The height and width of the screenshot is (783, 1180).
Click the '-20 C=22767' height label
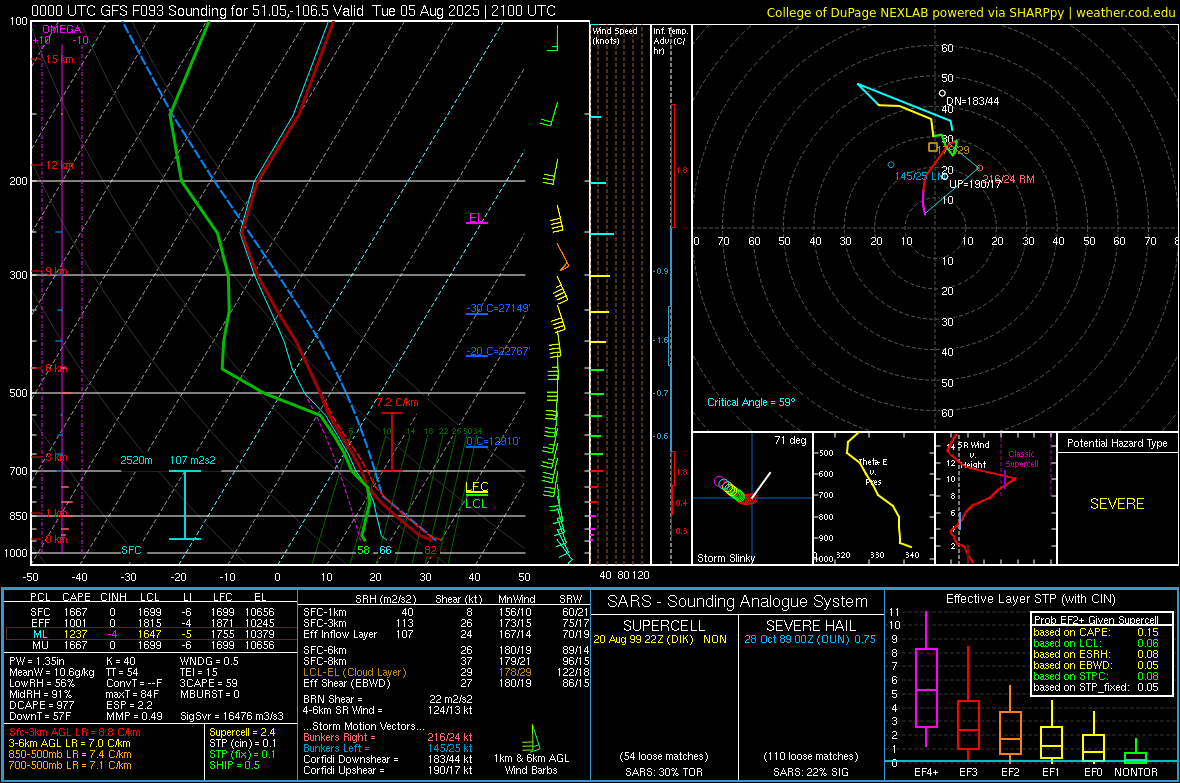498,351
